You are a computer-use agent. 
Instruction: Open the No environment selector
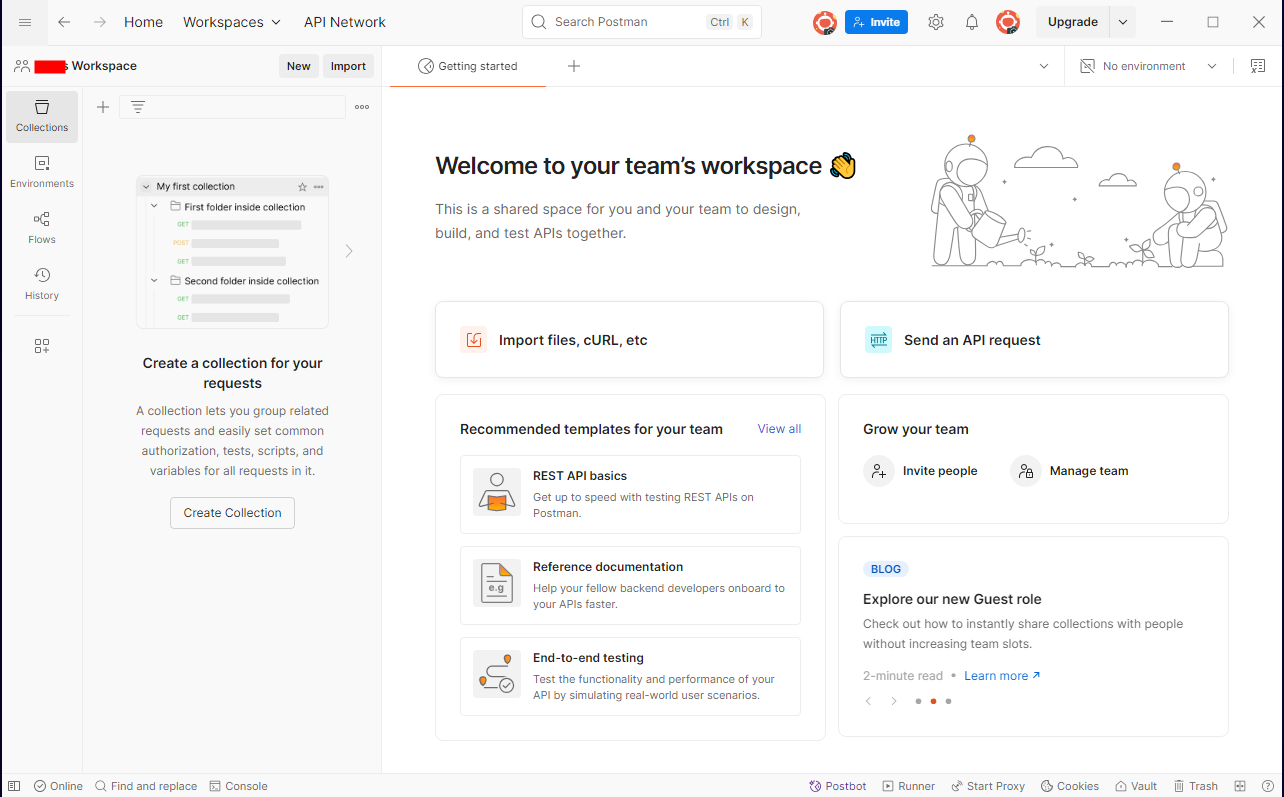pos(1148,66)
